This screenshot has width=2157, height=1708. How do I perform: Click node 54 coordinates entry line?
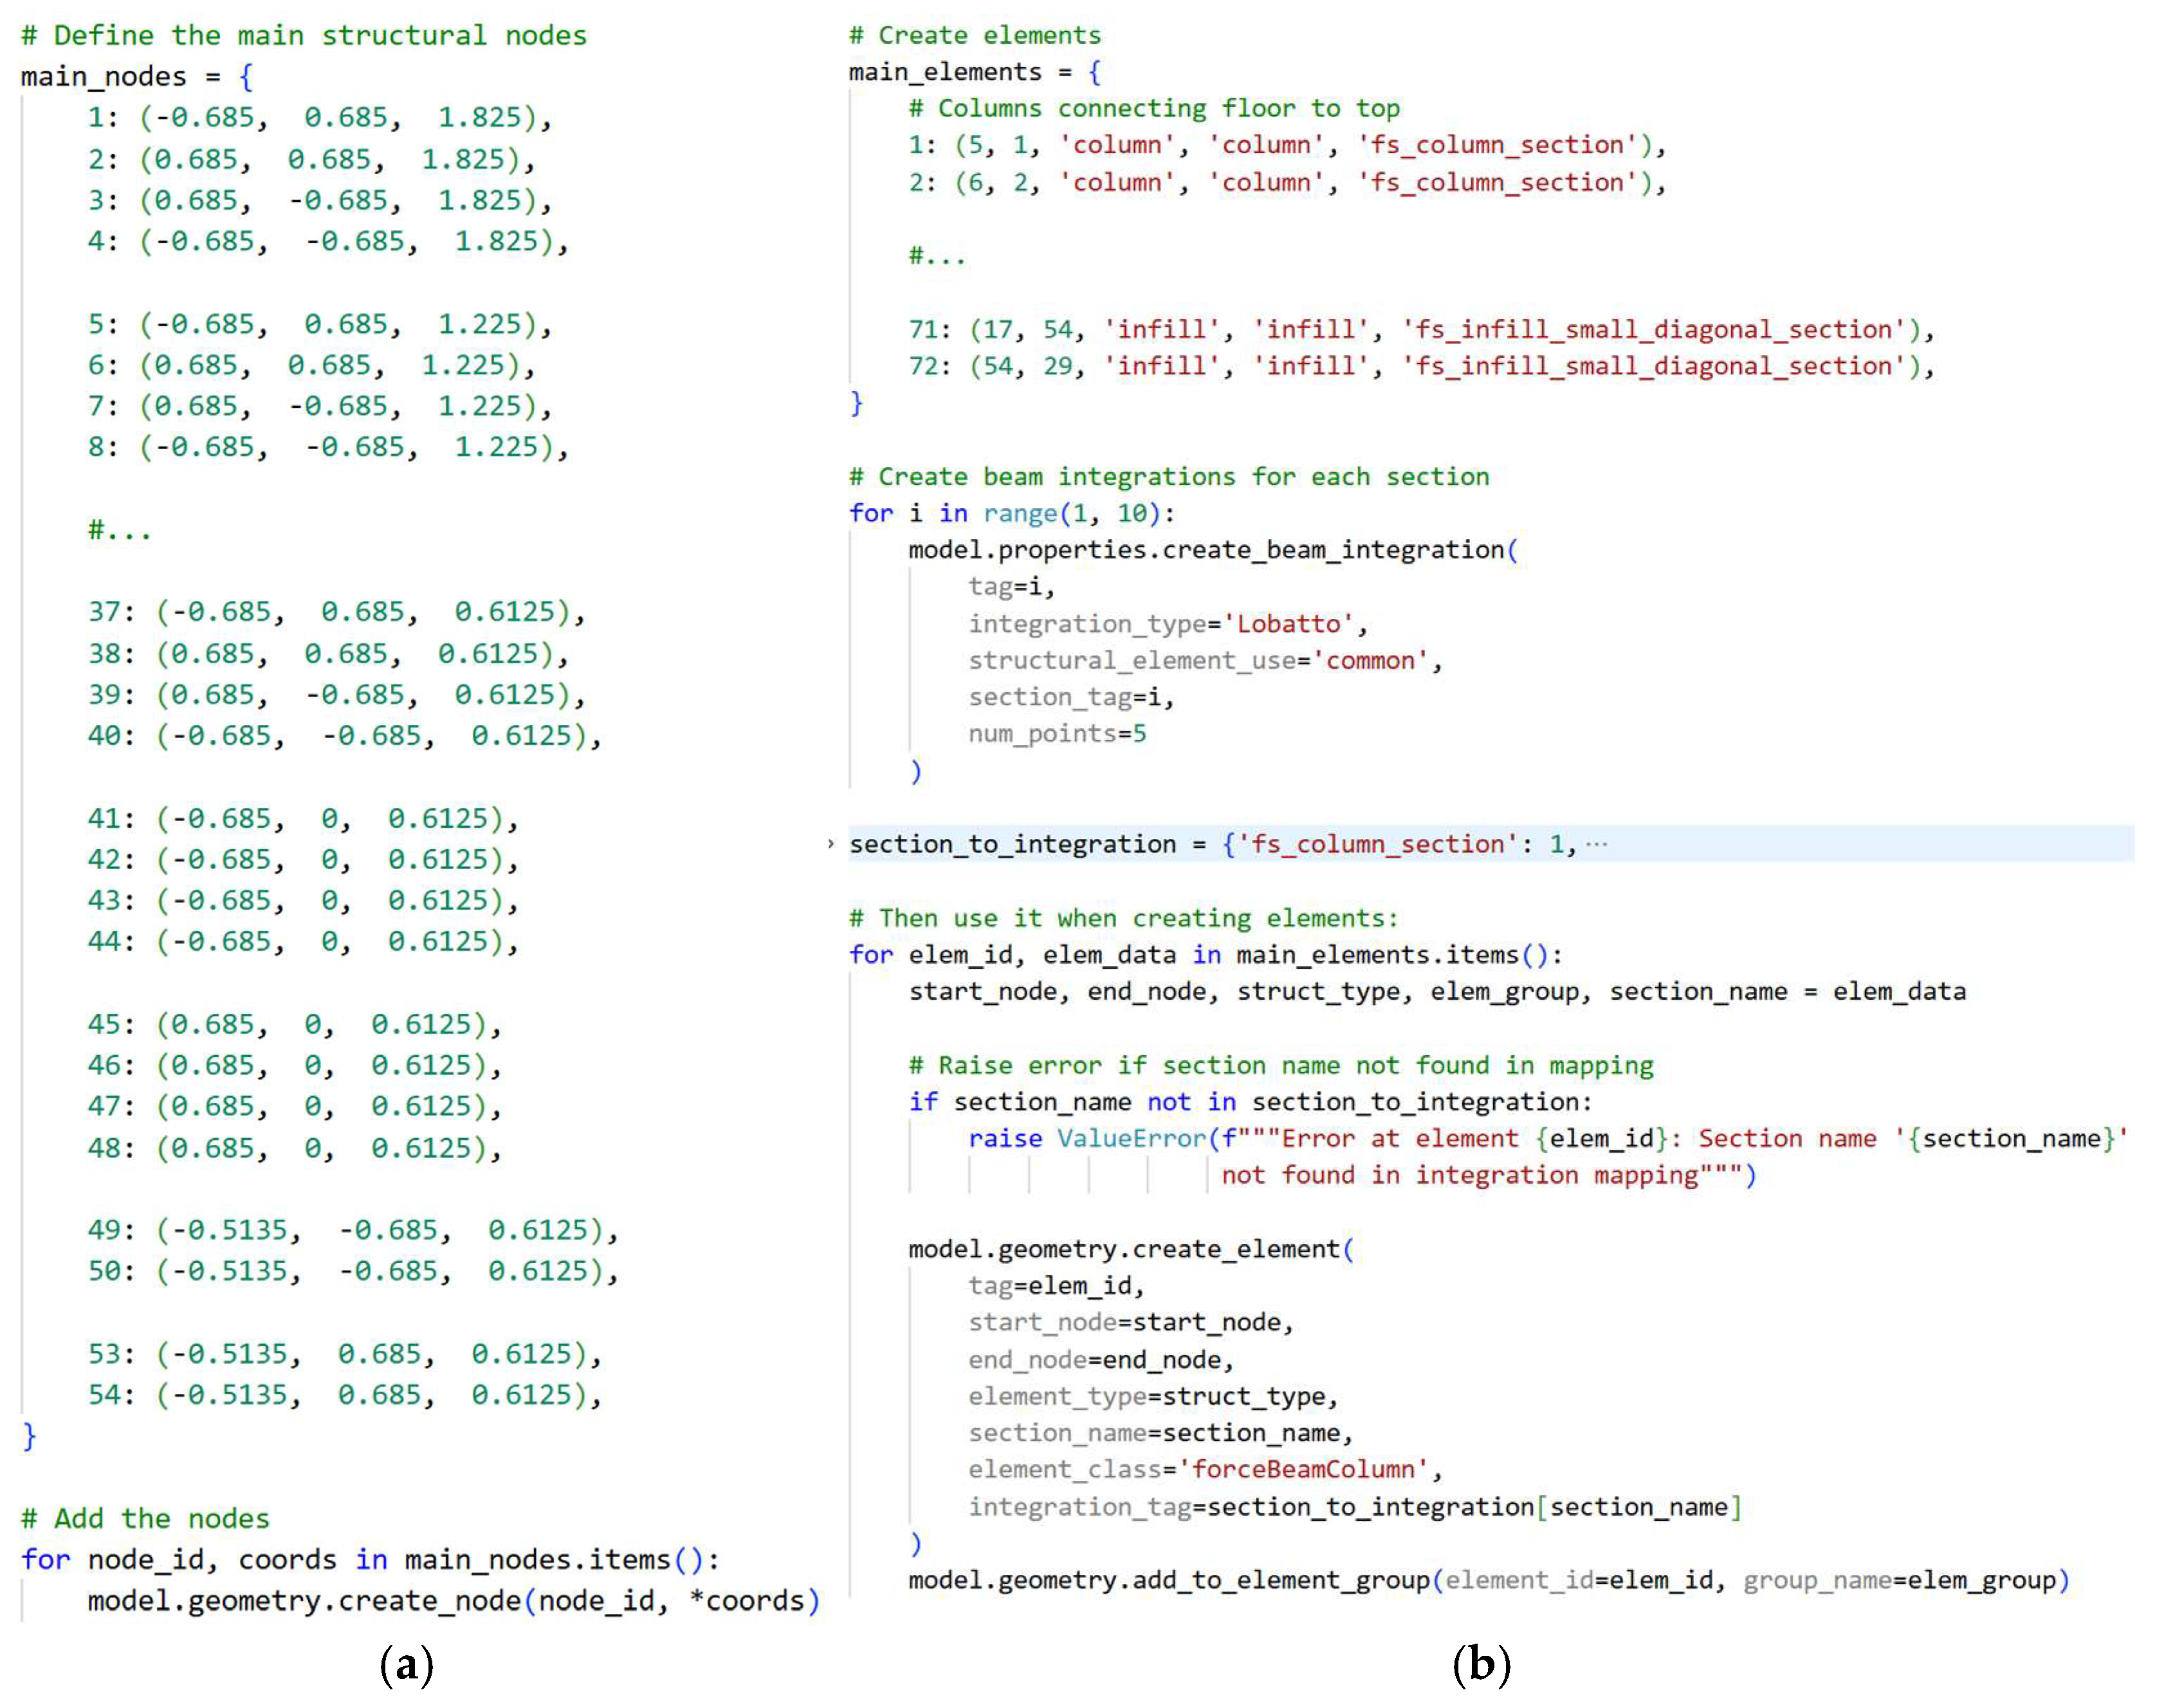click(344, 1394)
